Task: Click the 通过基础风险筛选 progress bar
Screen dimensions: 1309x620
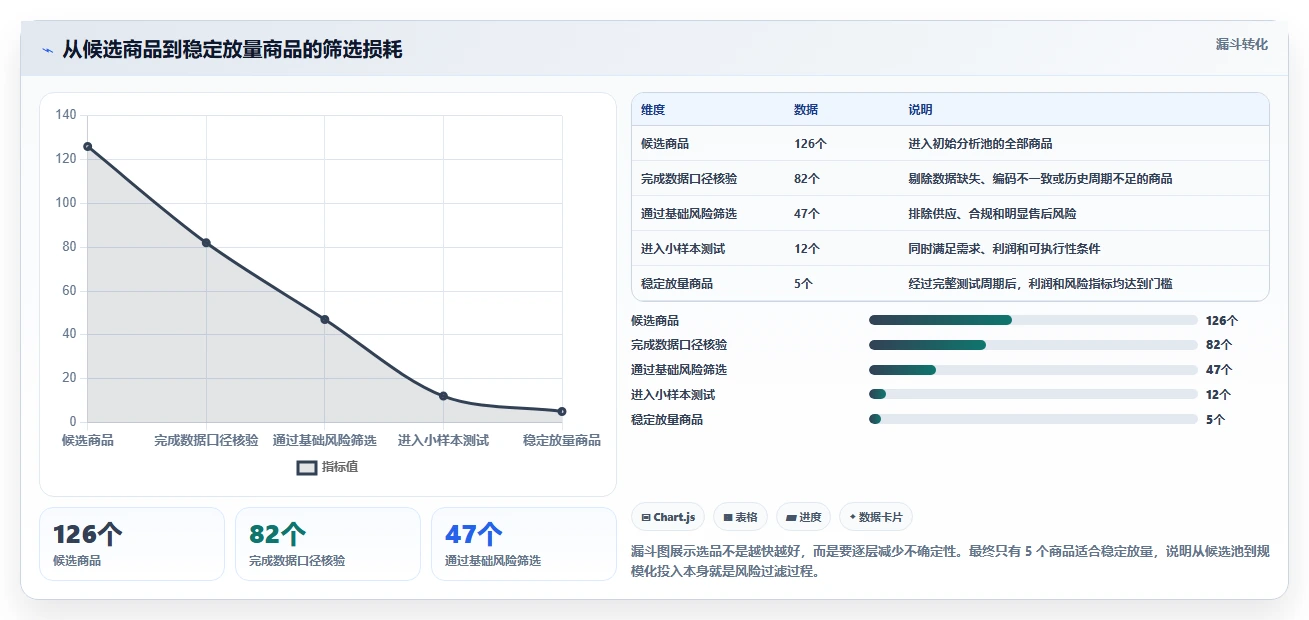Action: point(1033,370)
